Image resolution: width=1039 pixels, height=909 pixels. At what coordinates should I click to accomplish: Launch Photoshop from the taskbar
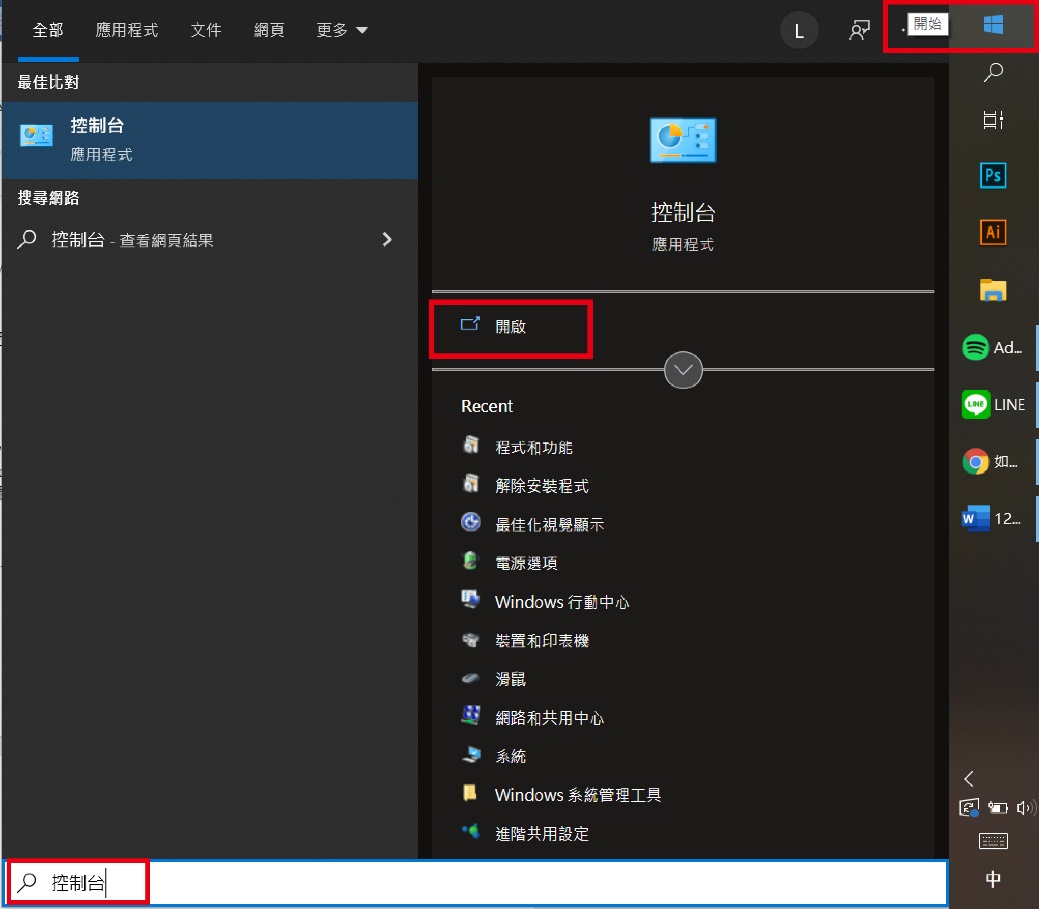click(993, 176)
